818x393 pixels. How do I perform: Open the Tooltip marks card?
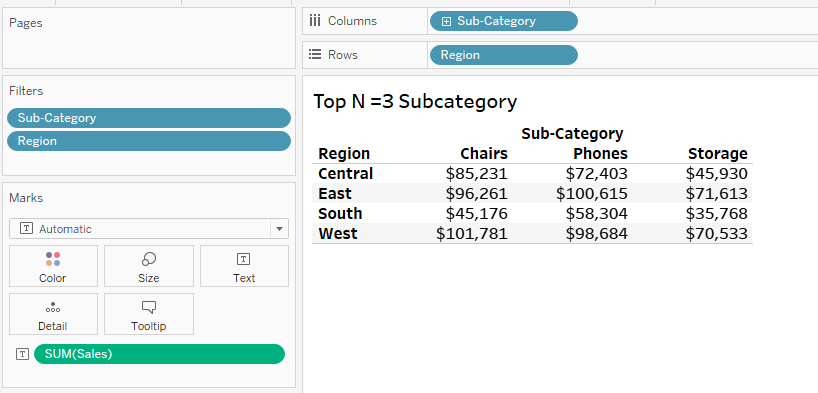tap(149, 314)
